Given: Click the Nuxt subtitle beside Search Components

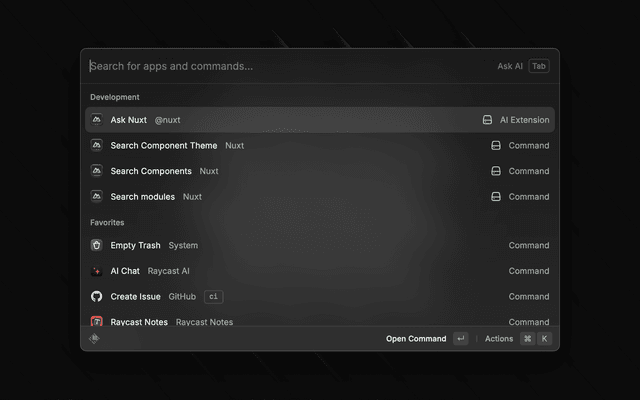Looking at the screenshot, I should (x=209, y=171).
